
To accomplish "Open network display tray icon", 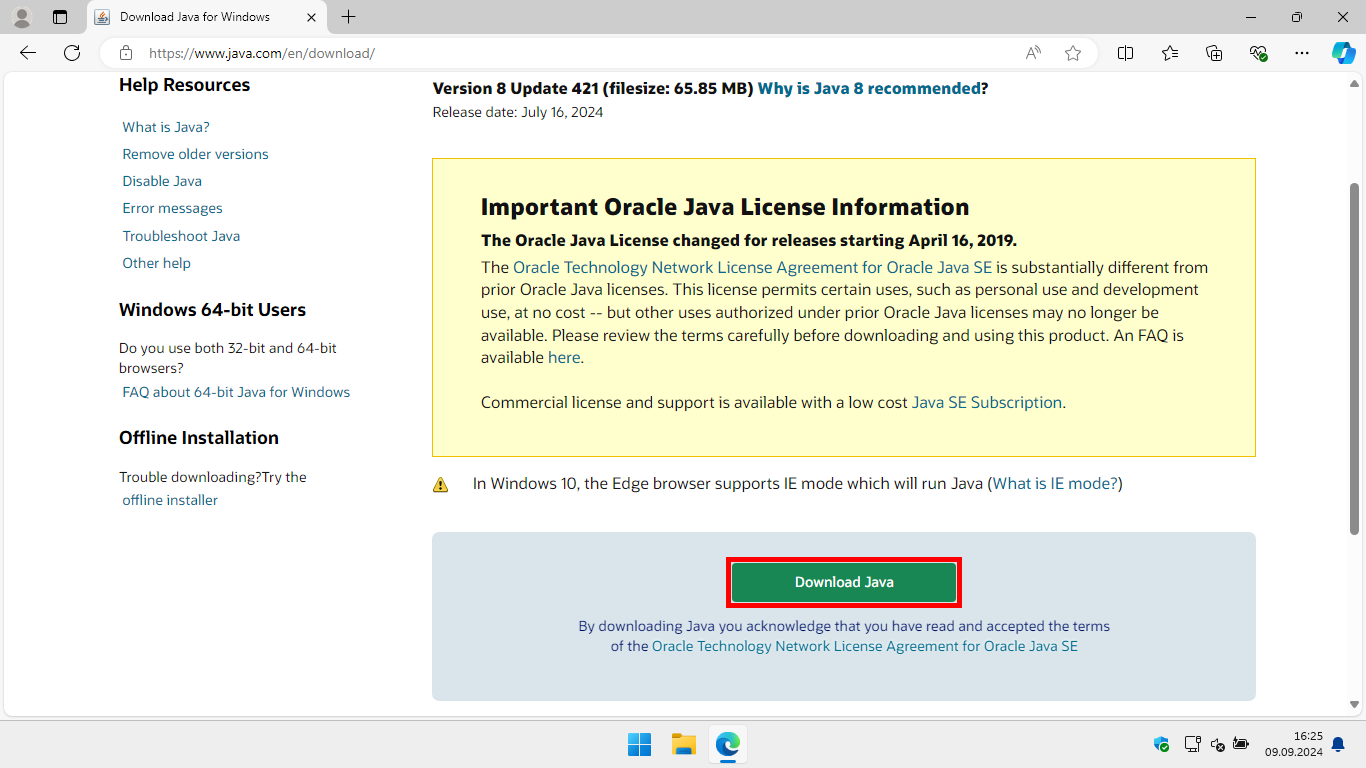I will [1192, 744].
